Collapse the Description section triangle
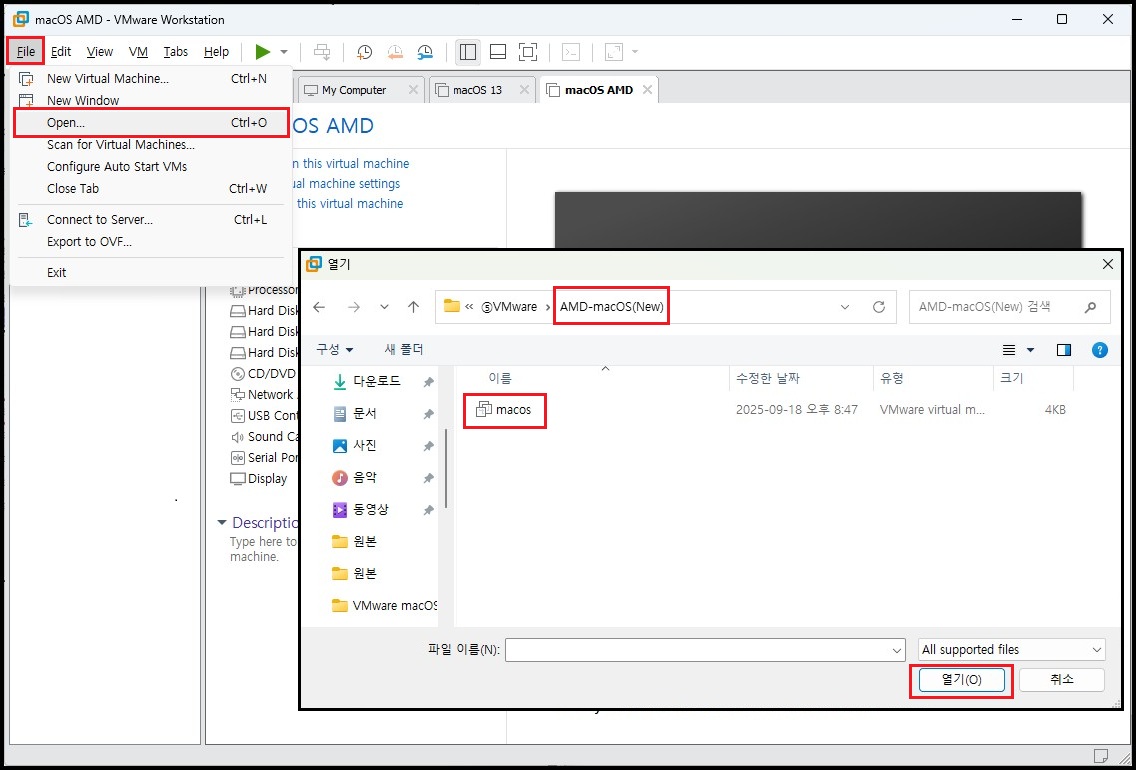 click(222, 523)
